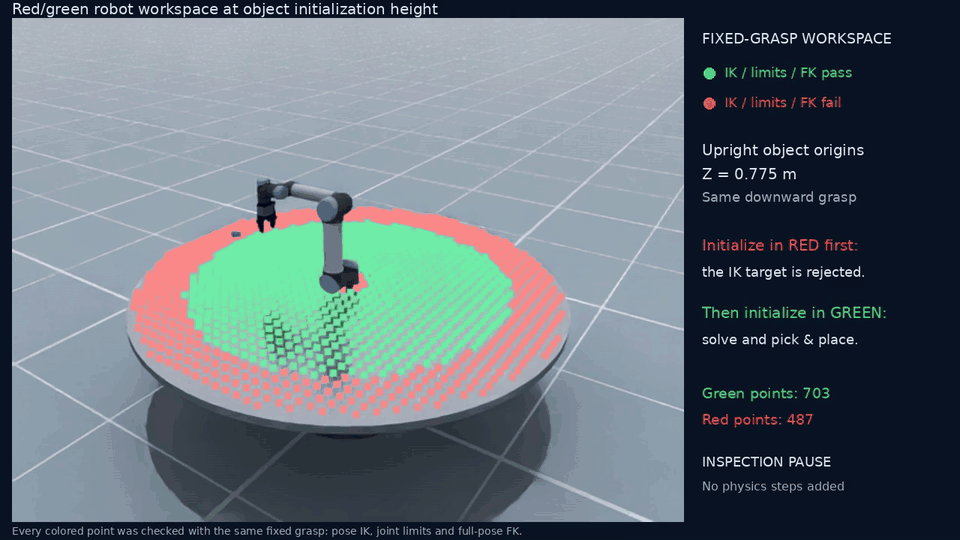Click the 'Initialize in RED first:' text
Image resolution: width=960 pixels, height=540 pixels.
[780, 246]
